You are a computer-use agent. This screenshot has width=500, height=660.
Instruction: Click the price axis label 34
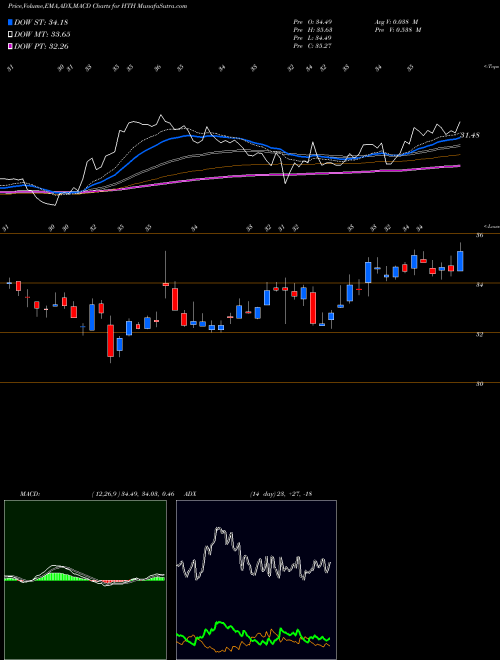pos(480,285)
